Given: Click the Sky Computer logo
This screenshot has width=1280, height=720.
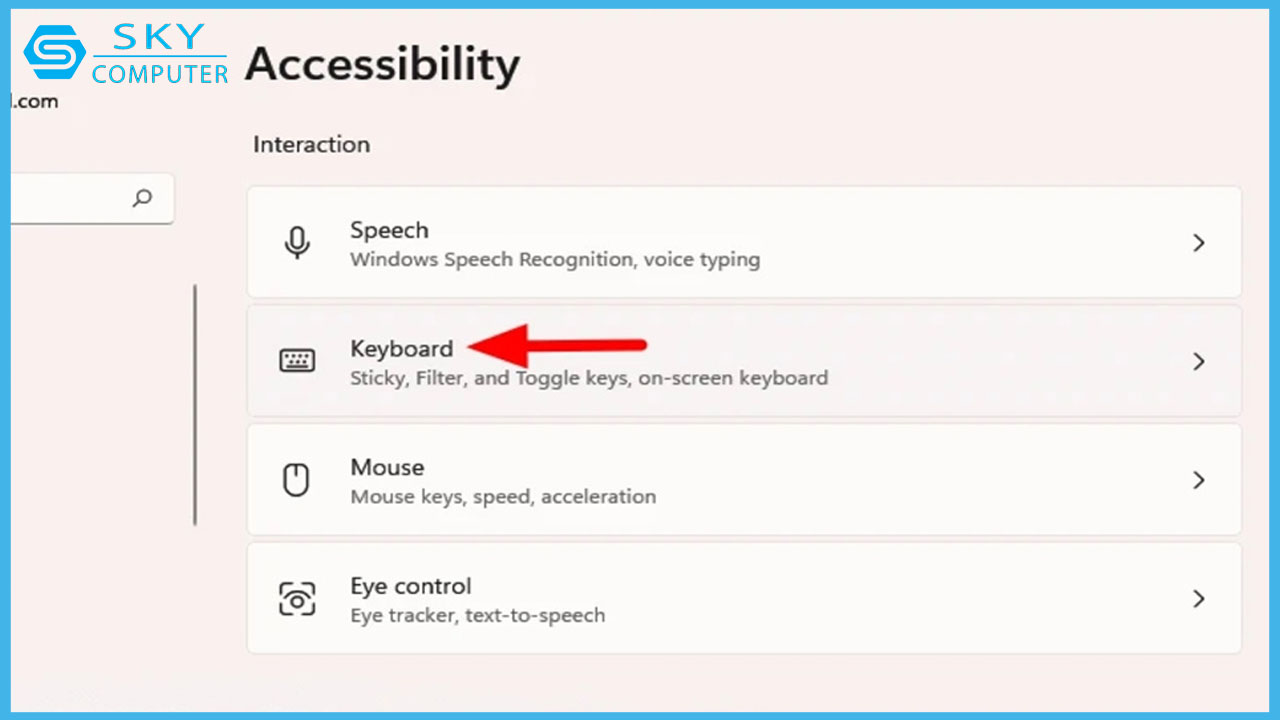Looking at the screenshot, I should pos(127,57).
